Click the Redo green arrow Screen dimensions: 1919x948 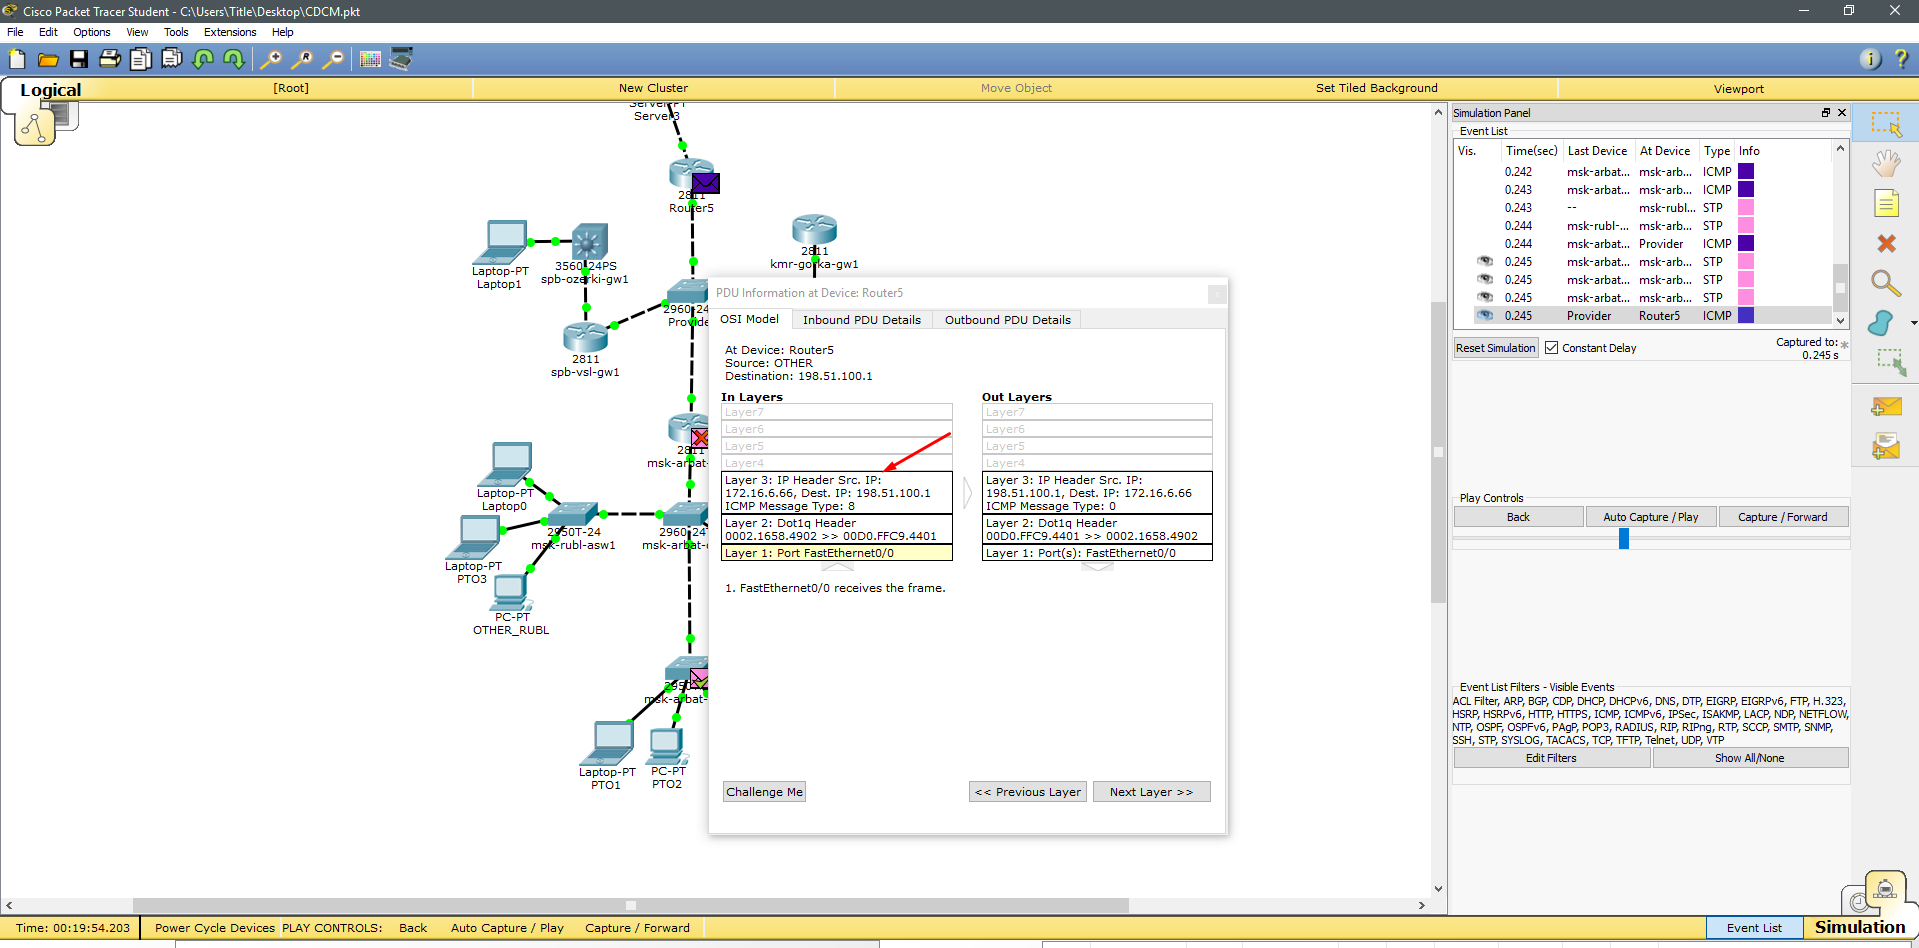(234, 59)
